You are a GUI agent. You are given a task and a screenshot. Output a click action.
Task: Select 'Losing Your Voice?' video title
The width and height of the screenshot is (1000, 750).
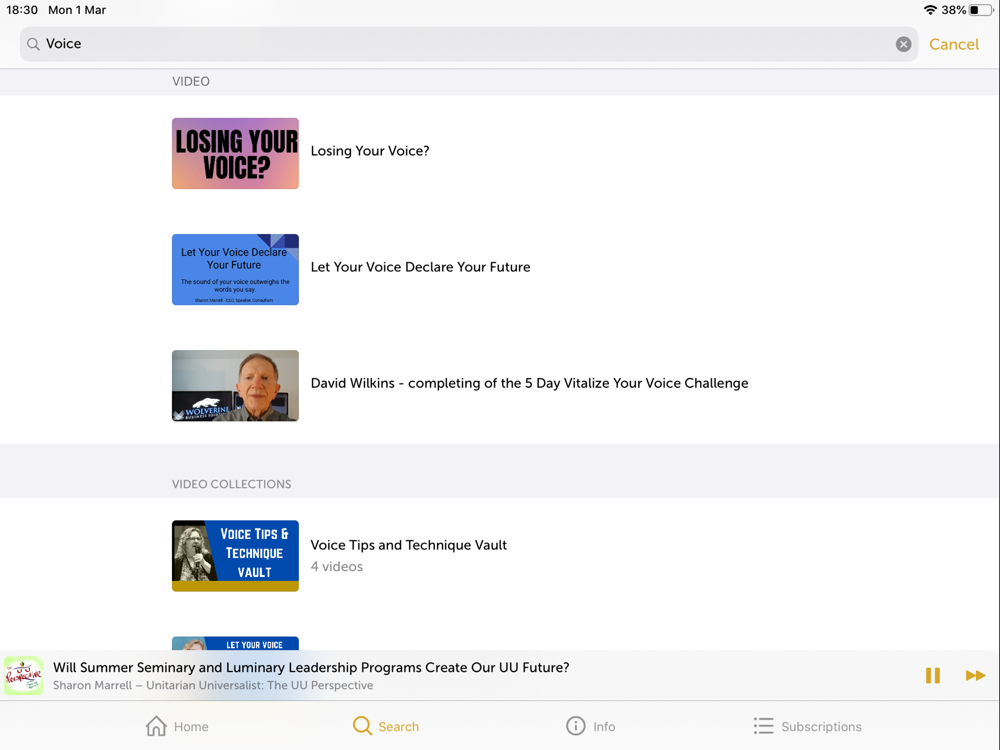370,151
